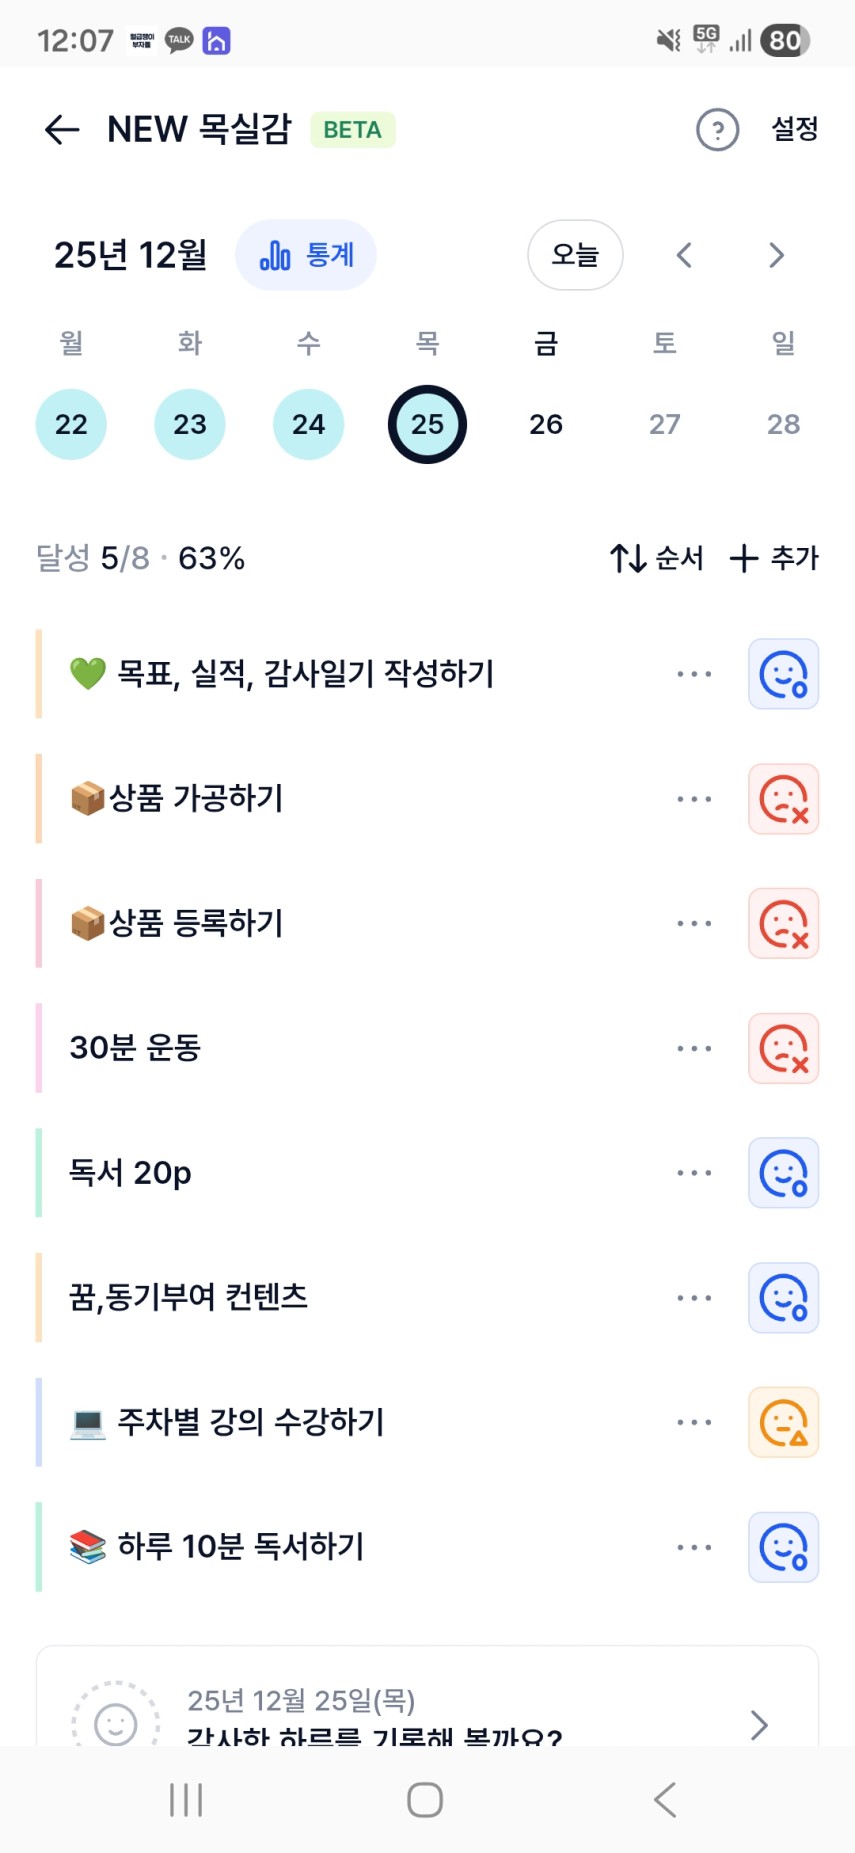Select date 23 in the week calendar
The width and height of the screenshot is (855, 1853).
(190, 424)
